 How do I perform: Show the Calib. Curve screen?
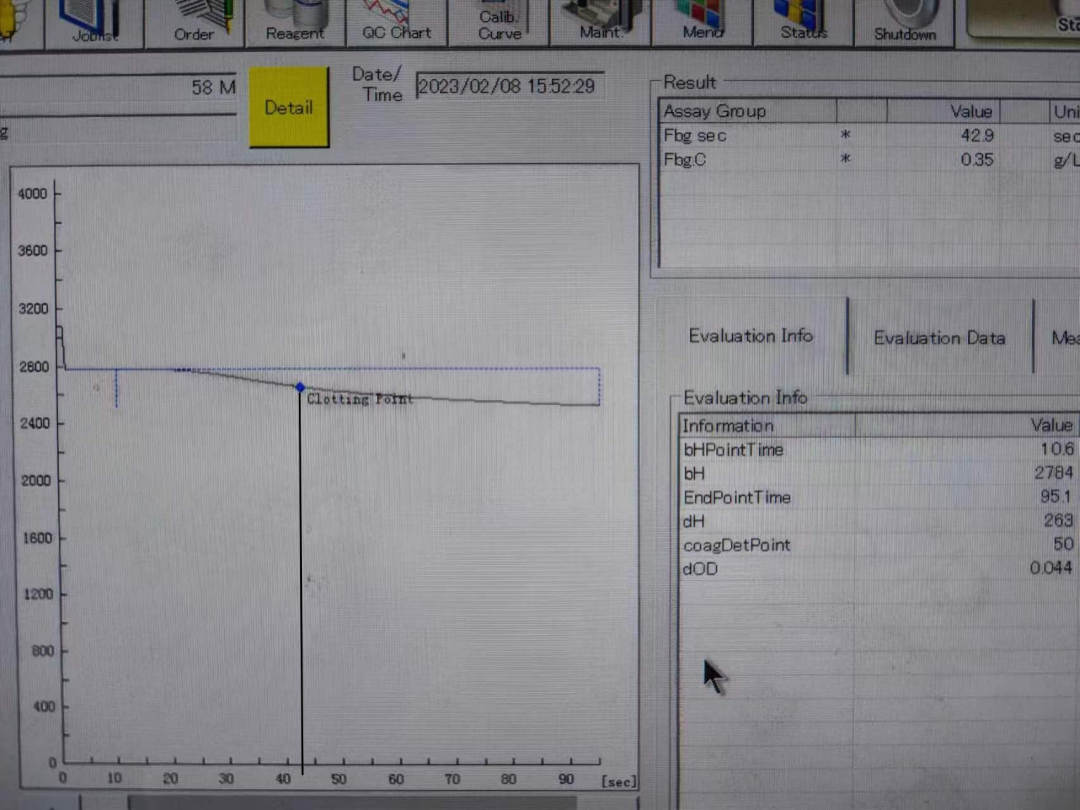pyautogui.click(x=499, y=22)
